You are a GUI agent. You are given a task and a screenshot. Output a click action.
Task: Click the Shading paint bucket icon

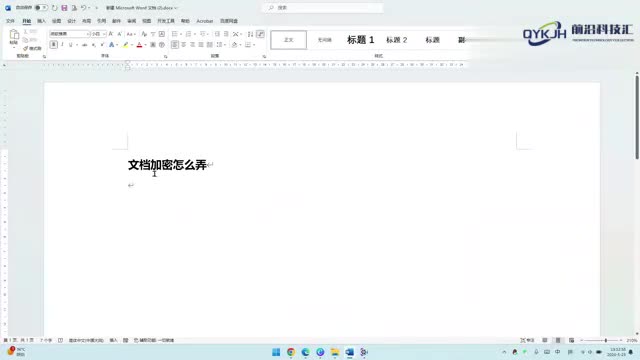point(234,44)
